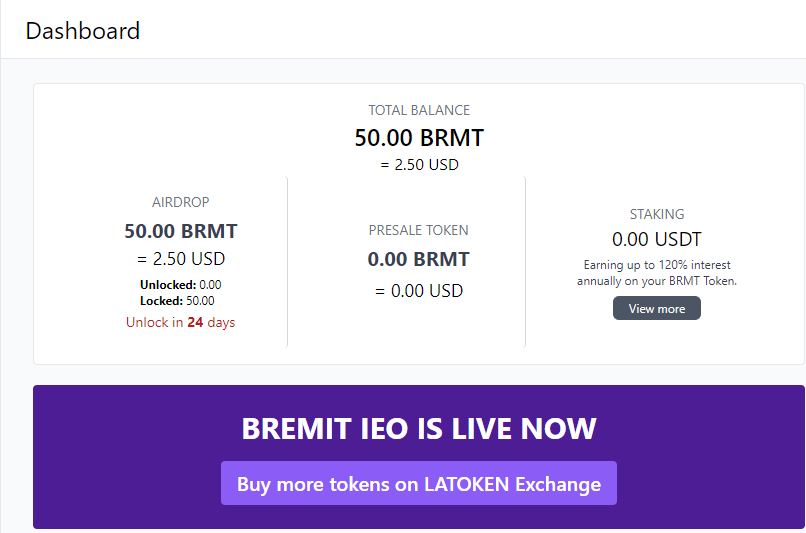Select the AIRDROP section label
Image resolution: width=806 pixels, height=533 pixels.
[x=181, y=202]
